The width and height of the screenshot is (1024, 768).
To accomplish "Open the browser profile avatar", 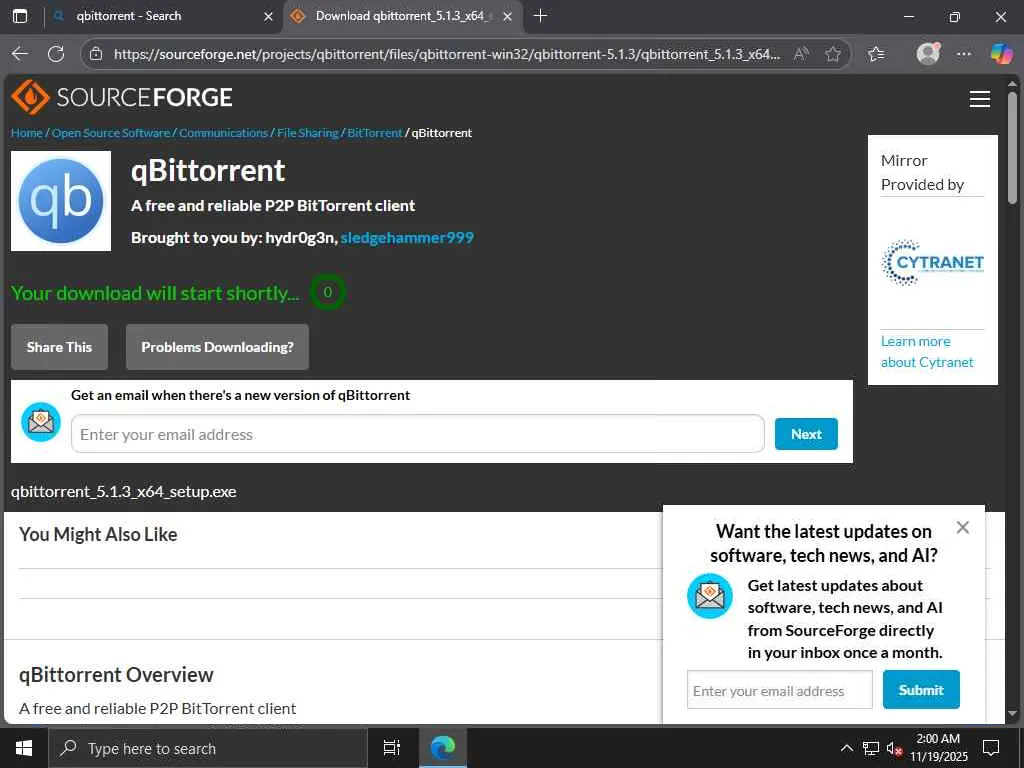I will [x=928, y=54].
